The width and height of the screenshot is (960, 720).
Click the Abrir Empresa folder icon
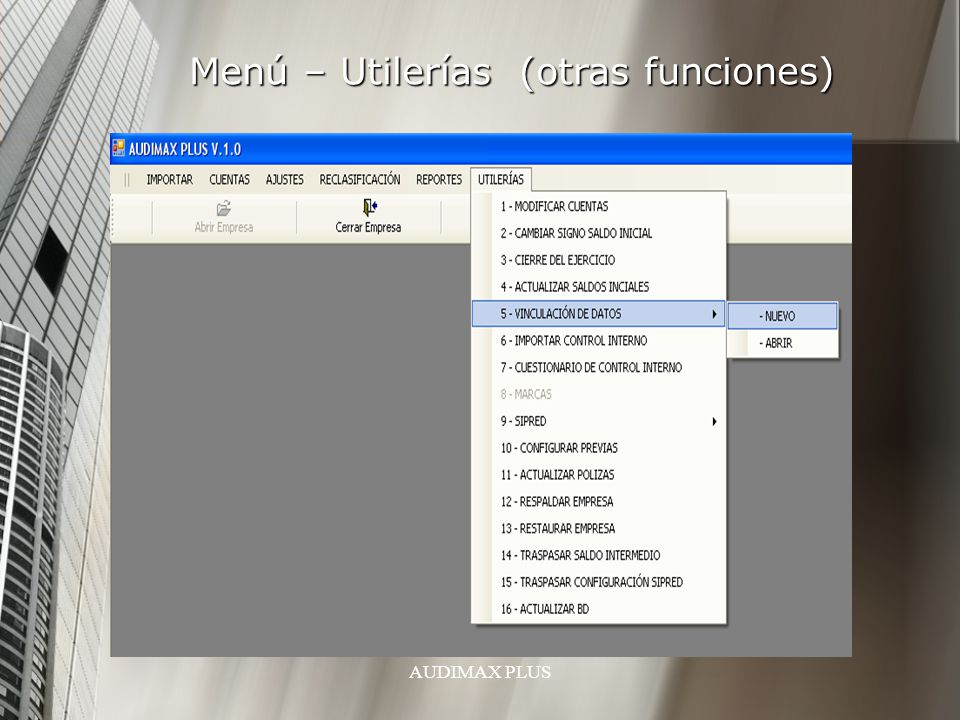click(224, 208)
